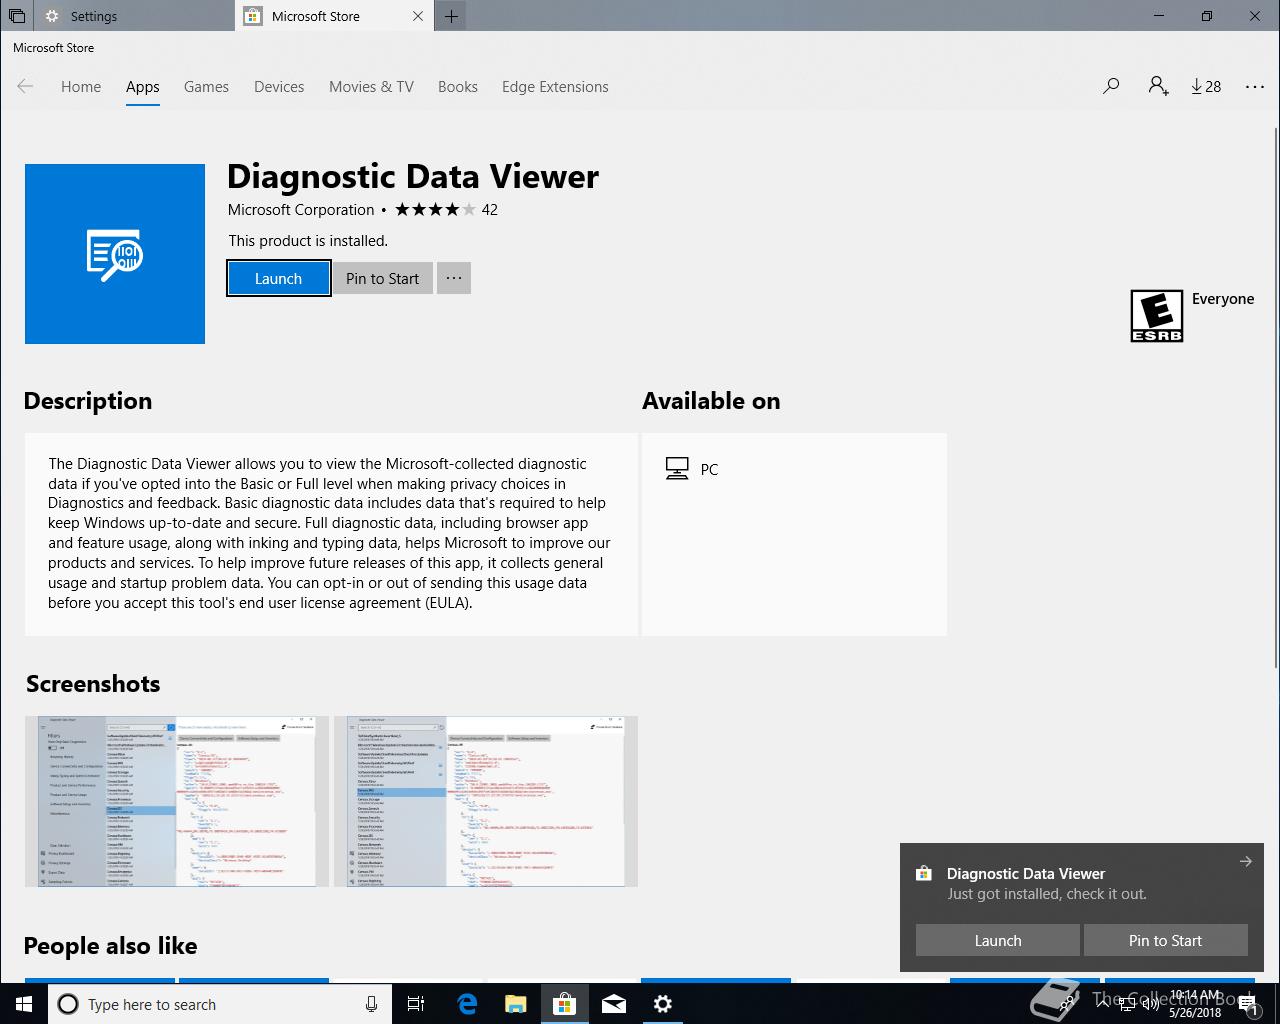Open Task View from the taskbar

[416, 1004]
